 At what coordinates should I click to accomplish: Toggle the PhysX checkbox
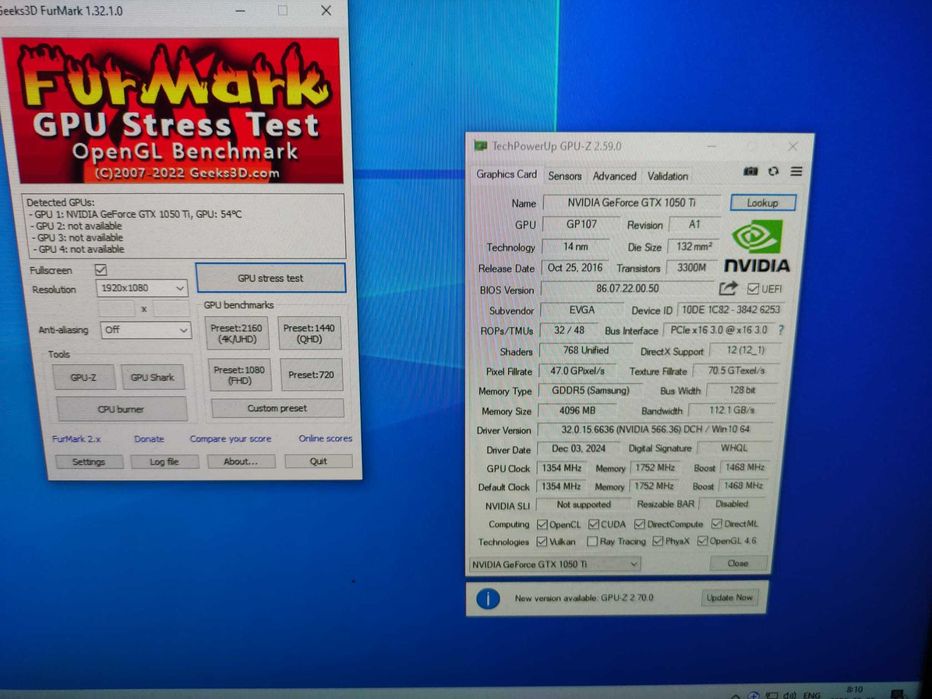tap(658, 541)
